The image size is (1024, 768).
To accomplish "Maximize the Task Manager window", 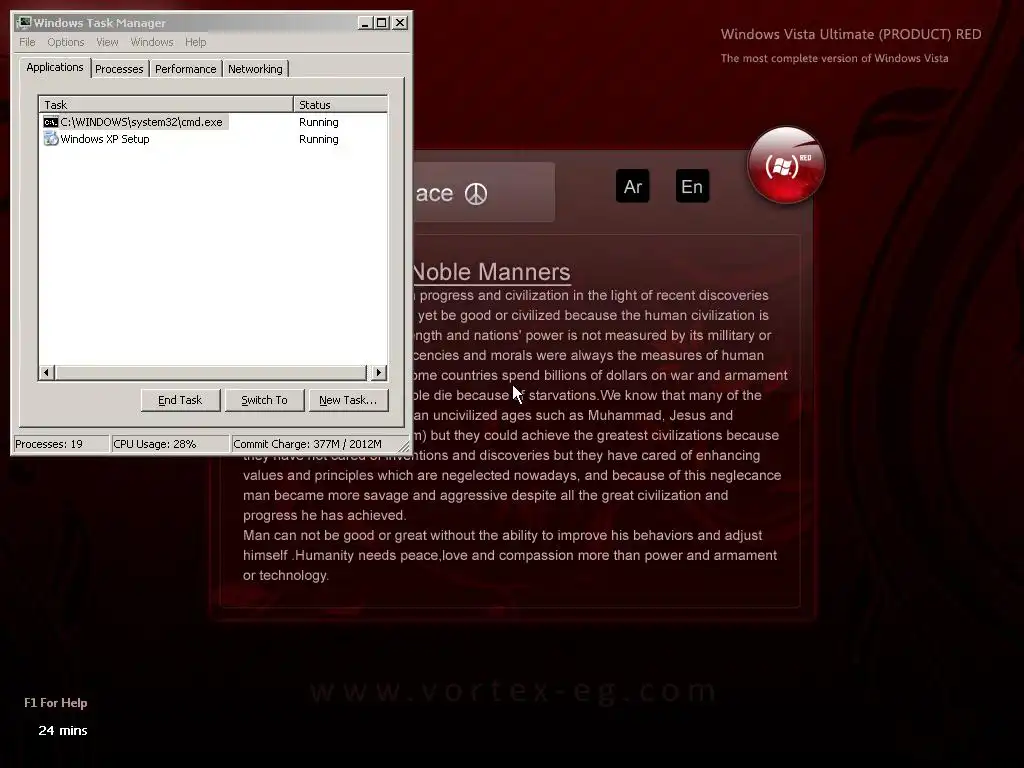I will tap(382, 23).
